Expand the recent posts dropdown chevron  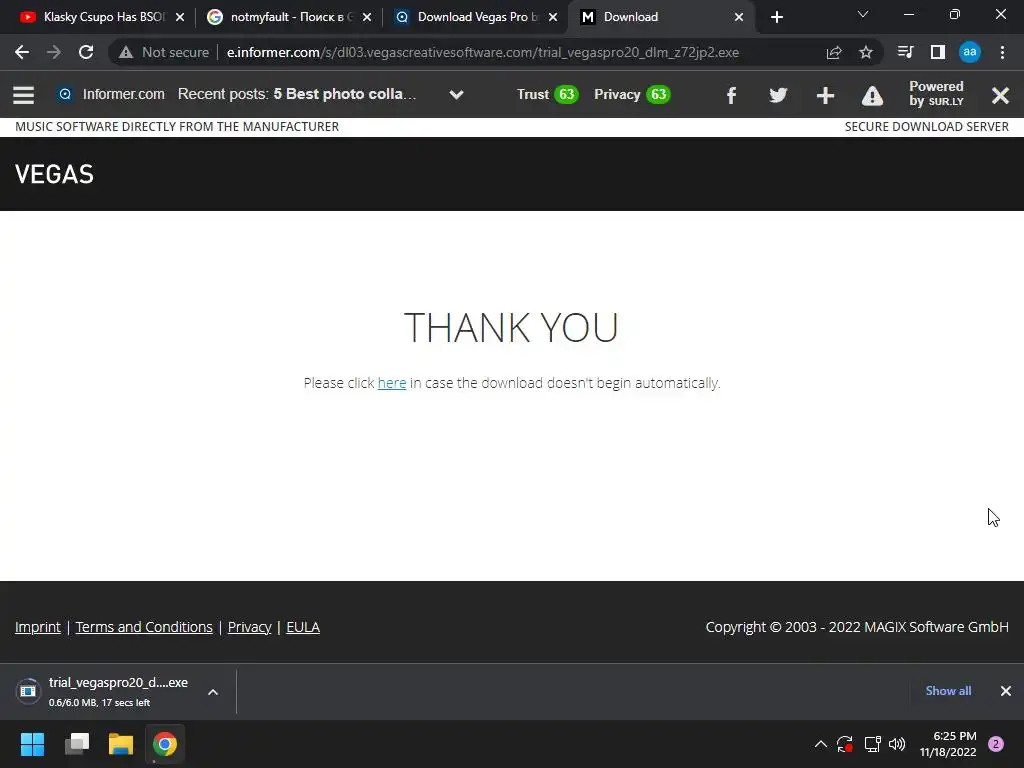point(456,95)
